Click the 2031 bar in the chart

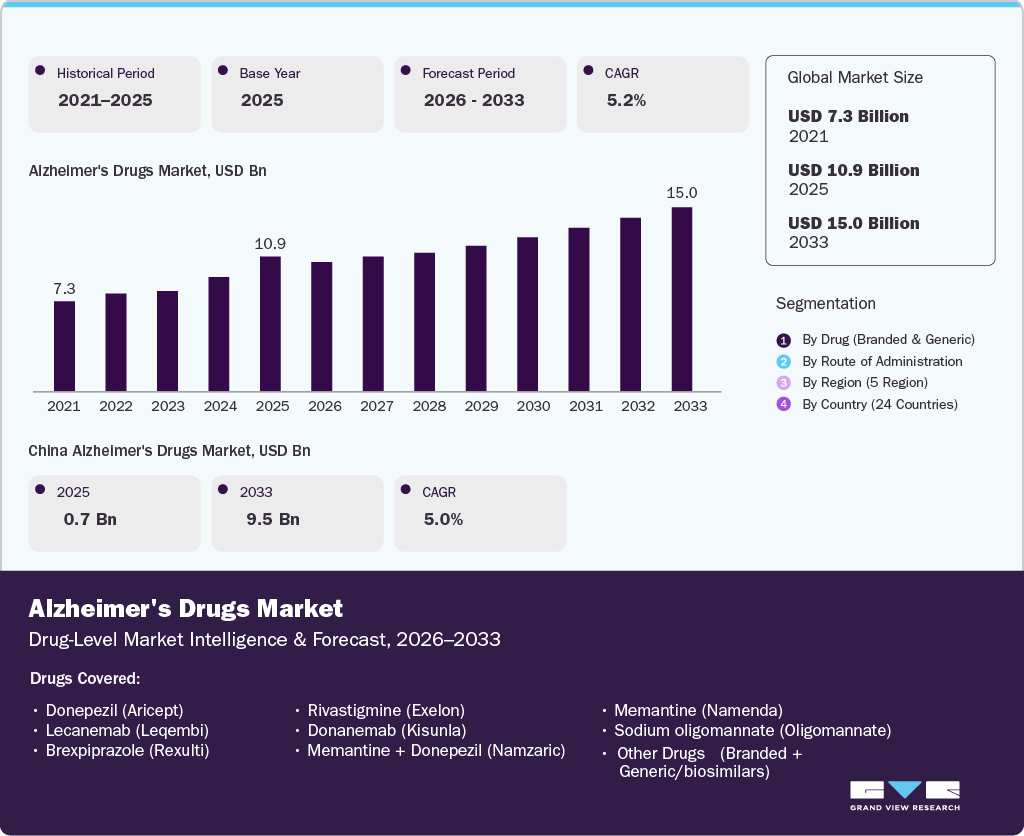point(579,310)
